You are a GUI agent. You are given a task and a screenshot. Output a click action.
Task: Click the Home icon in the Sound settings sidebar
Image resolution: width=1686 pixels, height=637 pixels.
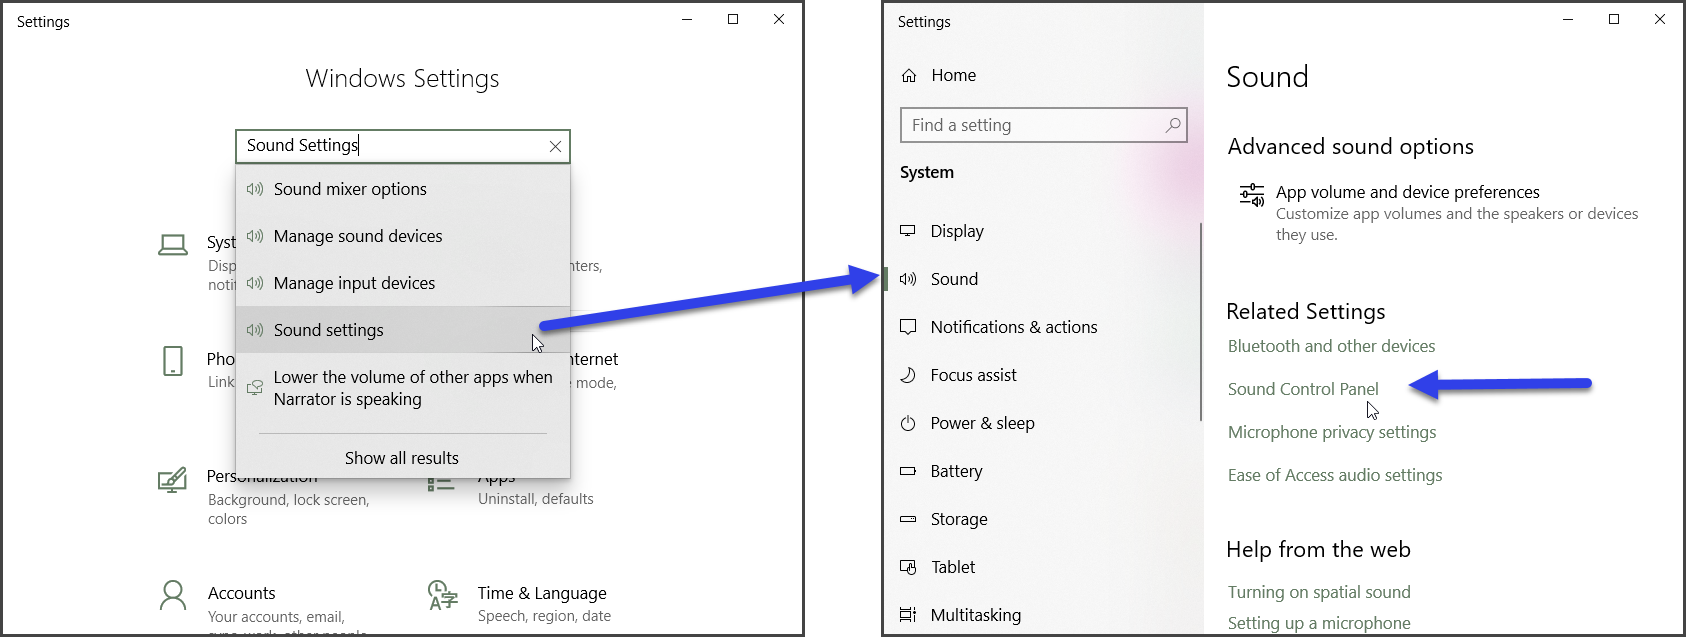click(909, 75)
